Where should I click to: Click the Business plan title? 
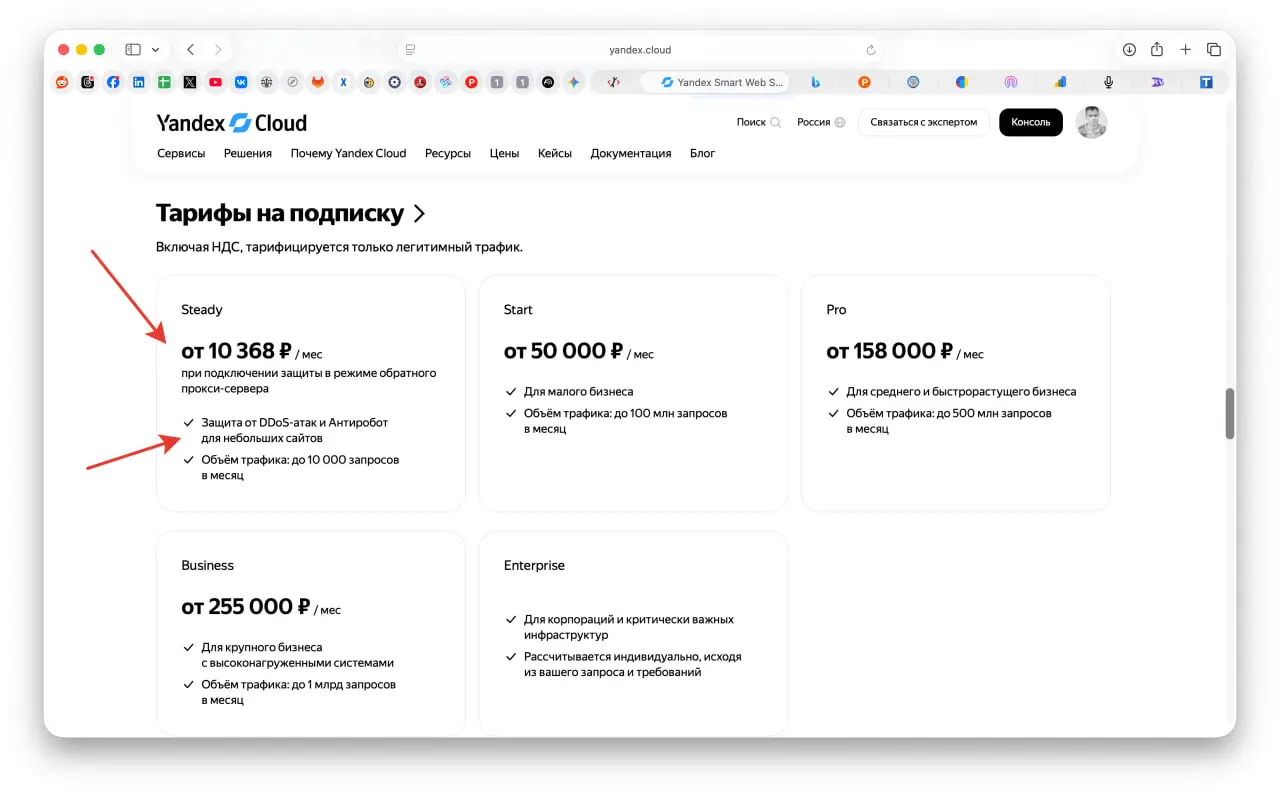[x=207, y=565]
